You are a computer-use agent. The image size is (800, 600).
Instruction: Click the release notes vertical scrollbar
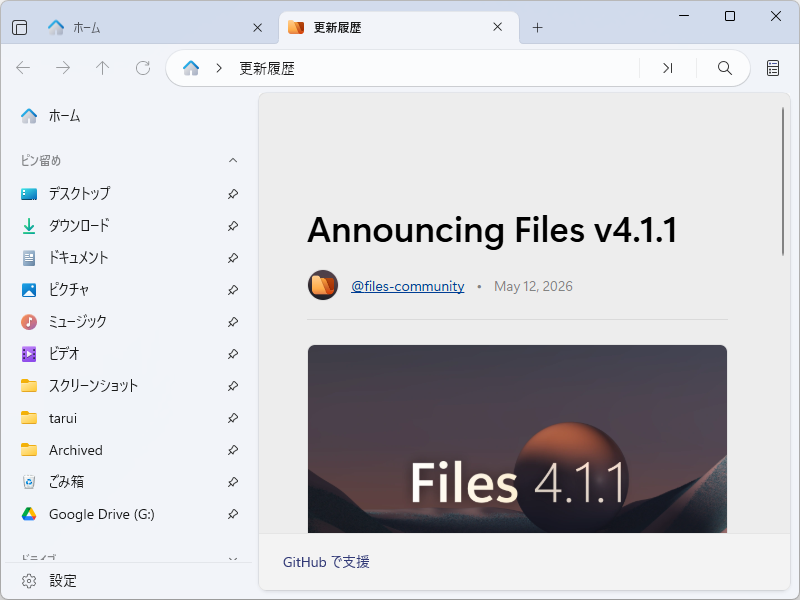point(783,182)
